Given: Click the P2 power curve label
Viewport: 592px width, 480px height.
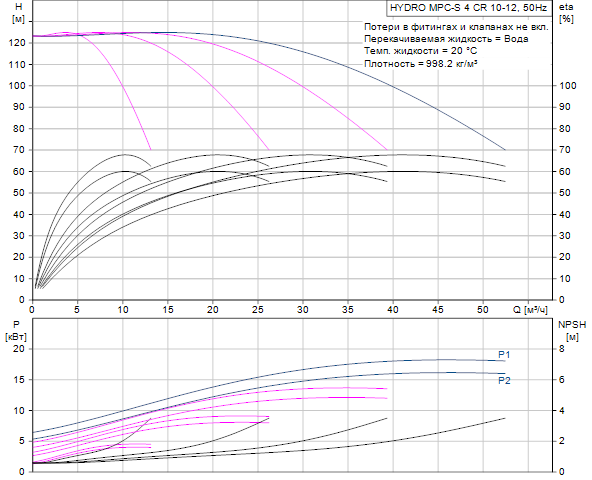Looking at the screenshot, I should [504, 380].
